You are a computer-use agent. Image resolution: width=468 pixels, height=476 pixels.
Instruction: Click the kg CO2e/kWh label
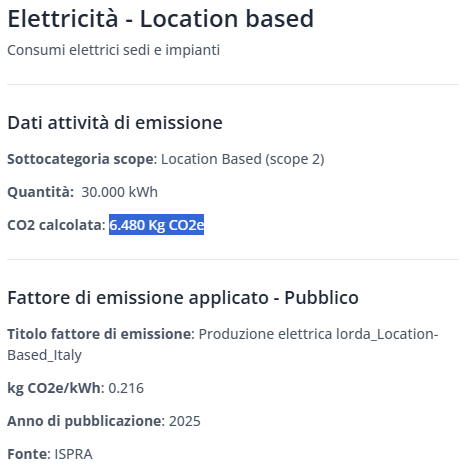[x=55, y=388]
